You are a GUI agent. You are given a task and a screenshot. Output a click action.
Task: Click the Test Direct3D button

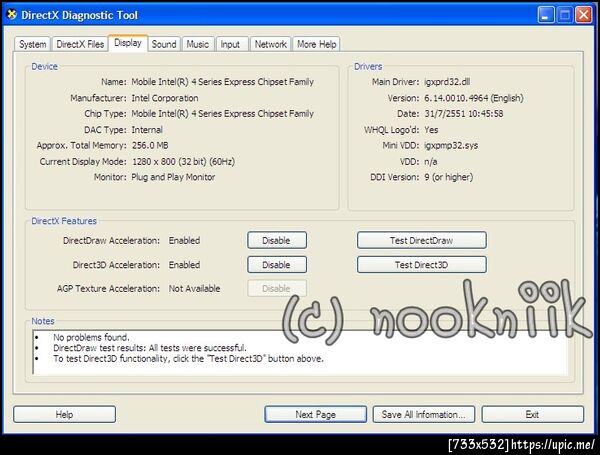pyautogui.click(x=422, y=264)
